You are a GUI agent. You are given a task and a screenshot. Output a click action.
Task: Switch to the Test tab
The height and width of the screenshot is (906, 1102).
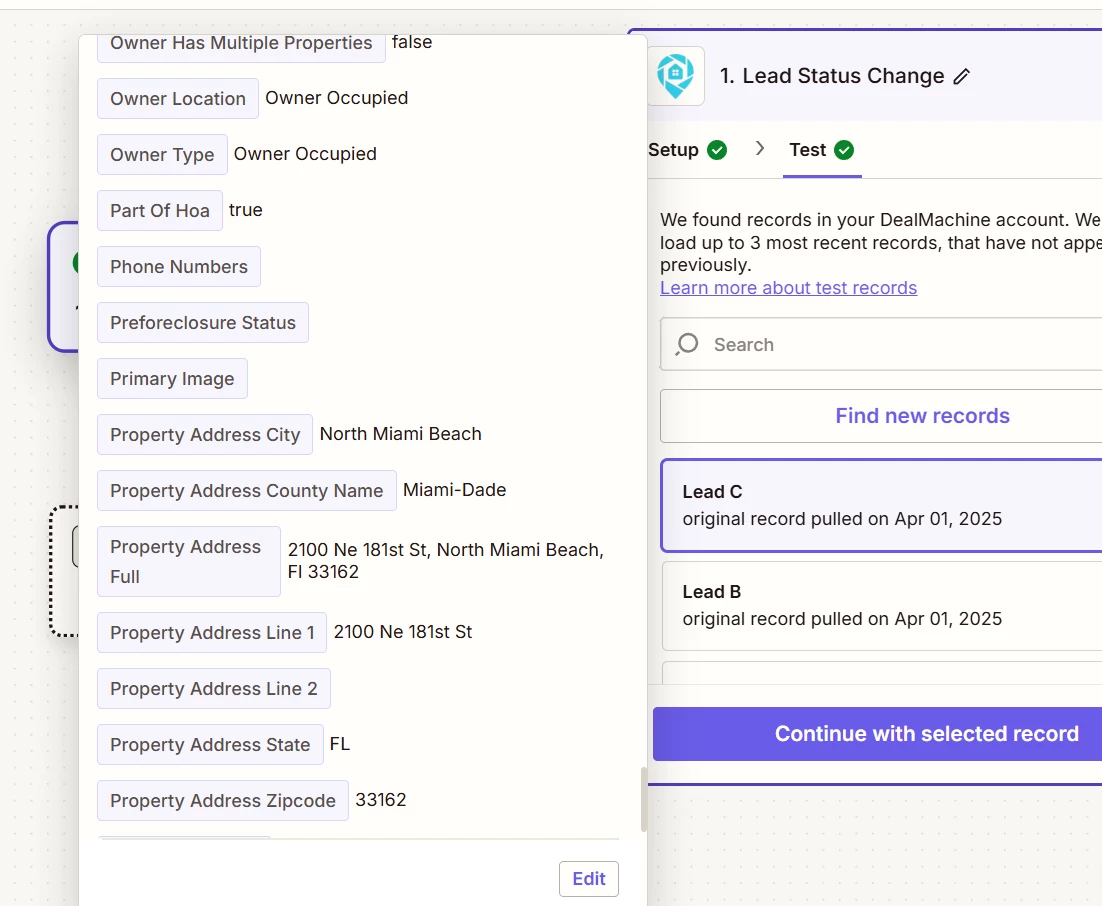808,150
